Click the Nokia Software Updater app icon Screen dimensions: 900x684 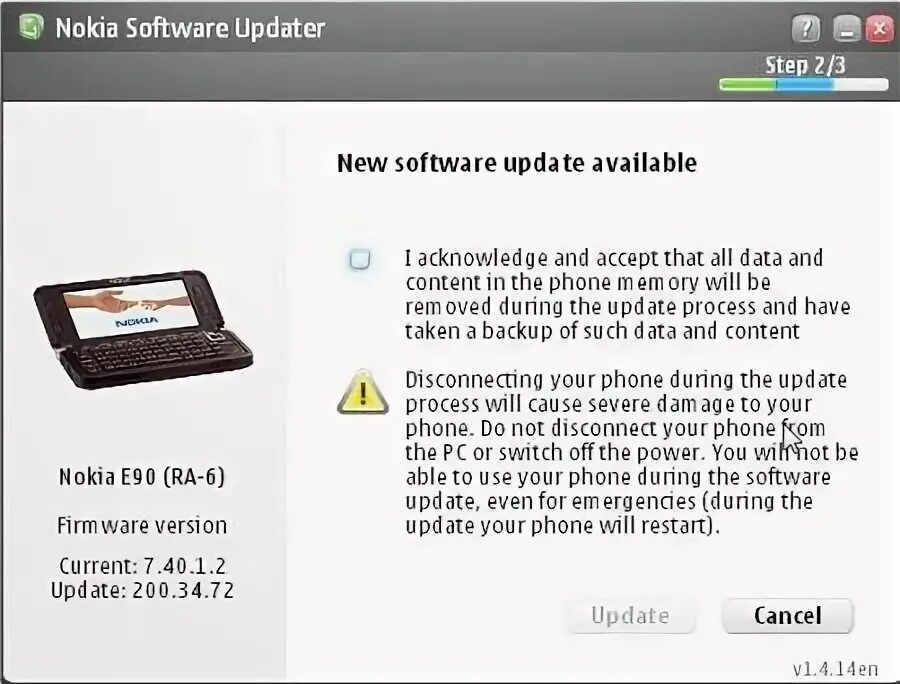click(31, 26)
